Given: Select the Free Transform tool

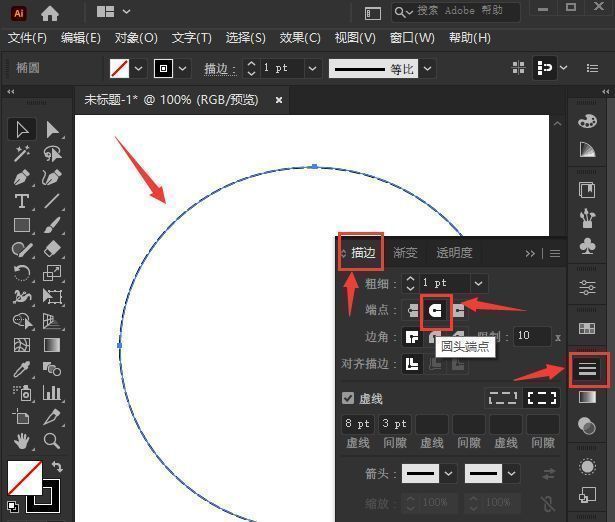Looking at the screenshot, I should coord(52,297).
